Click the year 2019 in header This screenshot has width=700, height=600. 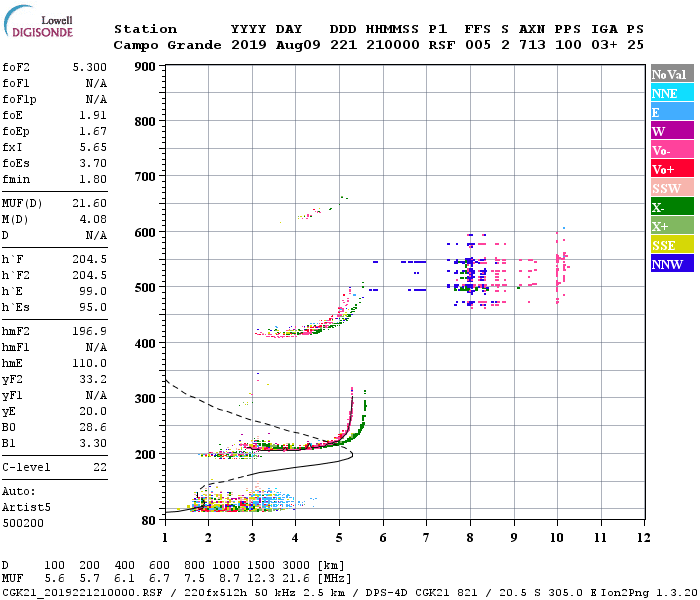coord(249,45)
